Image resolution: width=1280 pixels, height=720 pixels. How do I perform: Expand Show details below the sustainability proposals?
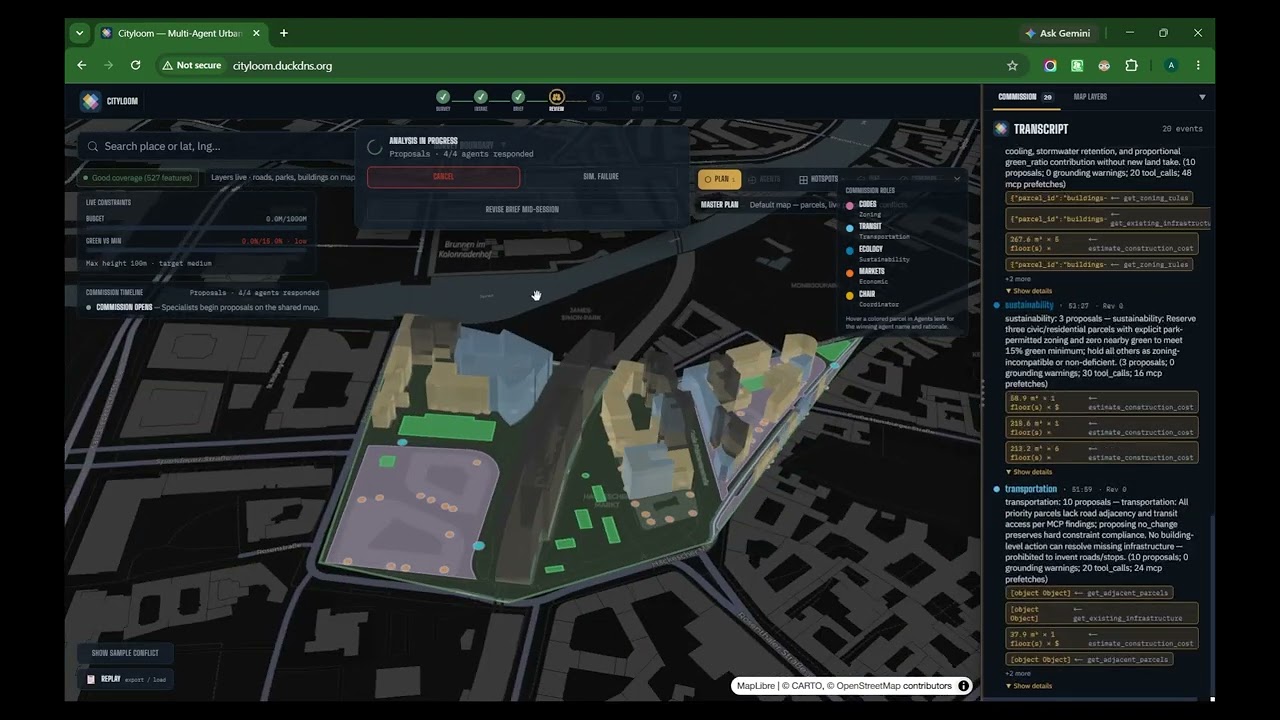(x=1028, y=472)
